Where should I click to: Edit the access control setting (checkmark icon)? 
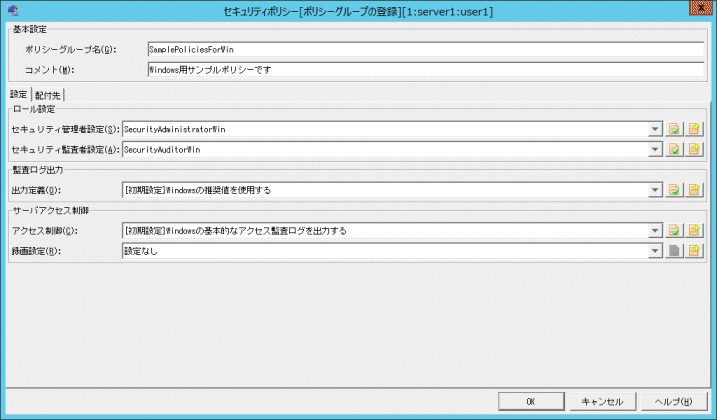click(x=674, y=230)
